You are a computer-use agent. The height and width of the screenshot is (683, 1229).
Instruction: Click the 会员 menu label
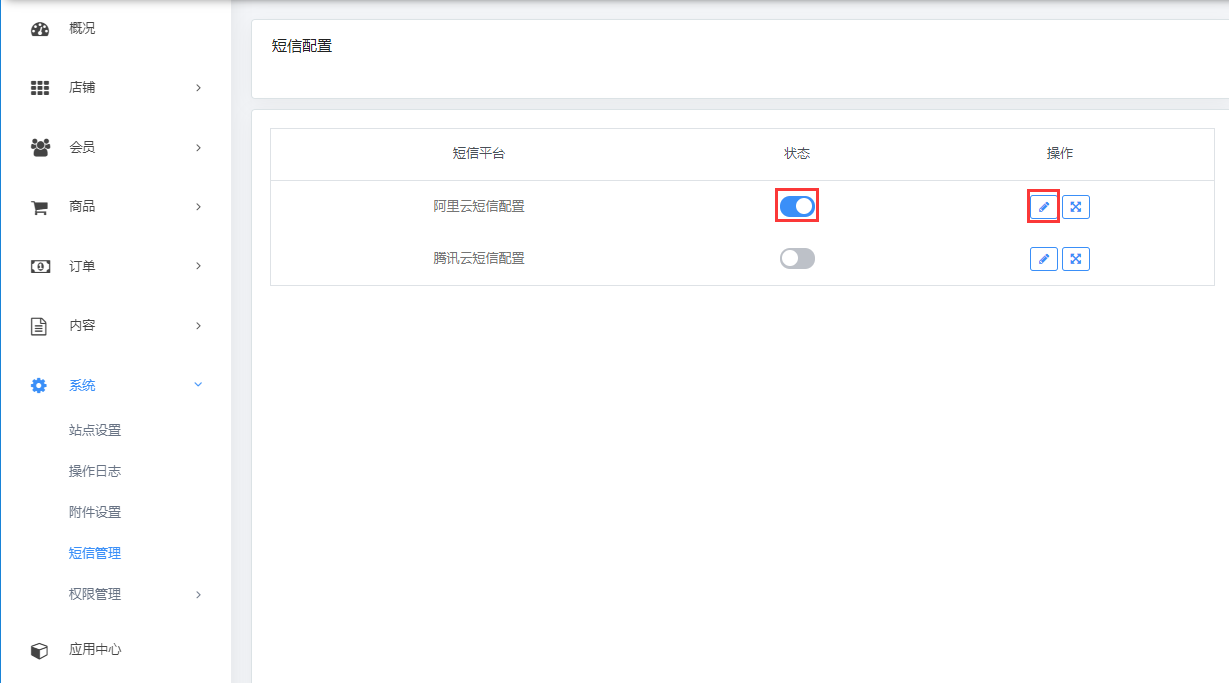[x=82, y=148]
